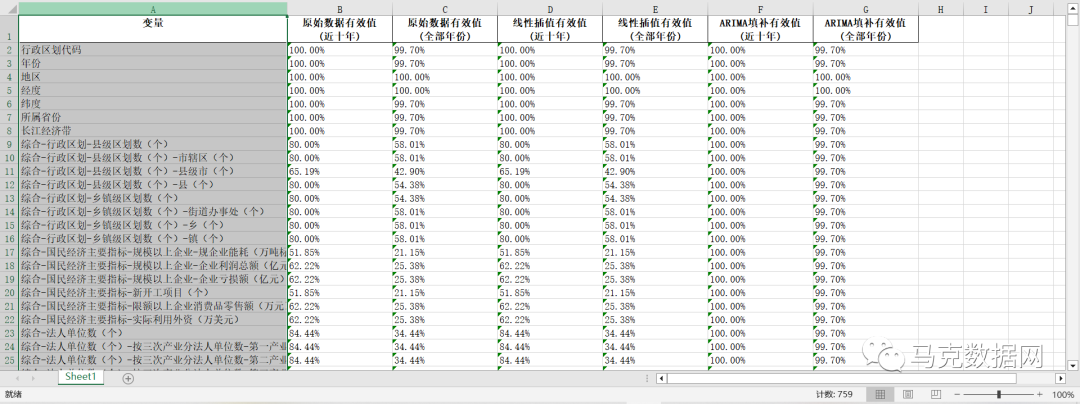Select cell 综合-国民经济主要指标-实际利用外资（万美元）

tap(153, 319)
